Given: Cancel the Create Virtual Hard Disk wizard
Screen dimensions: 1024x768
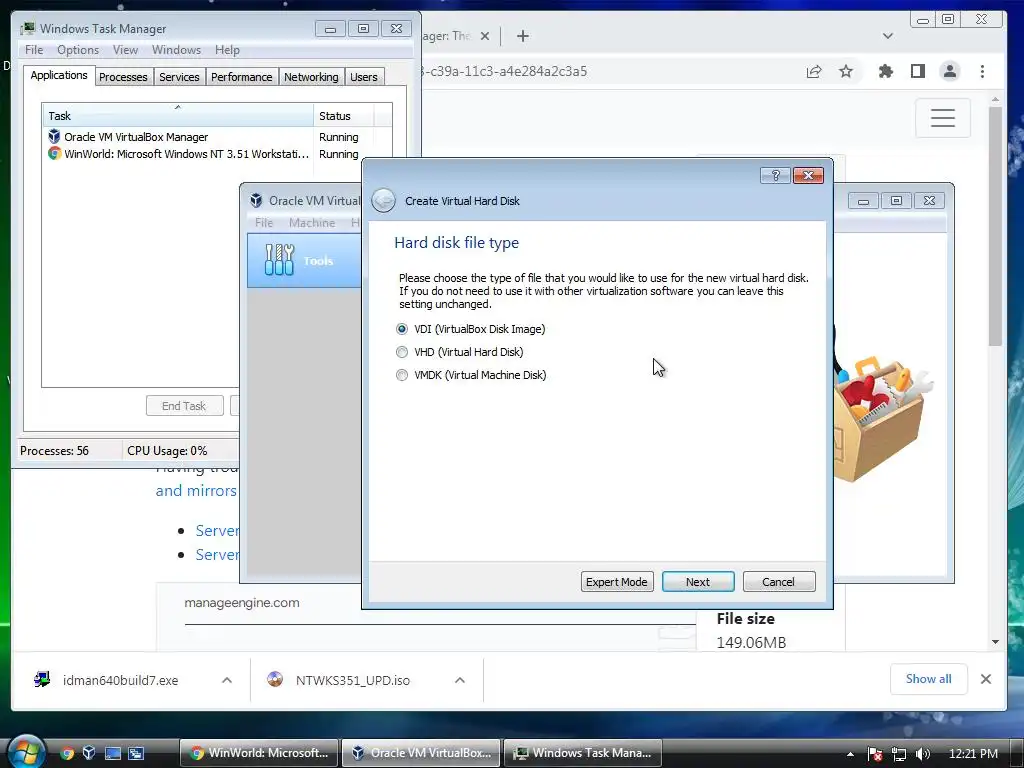Looking at the screenshot, I should pyautogui.click(x=778, y=582).
